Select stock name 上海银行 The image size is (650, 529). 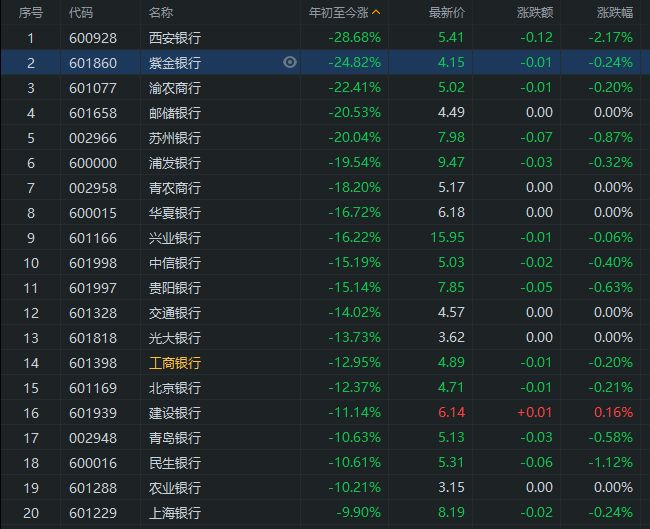click(x=175, y=513)
